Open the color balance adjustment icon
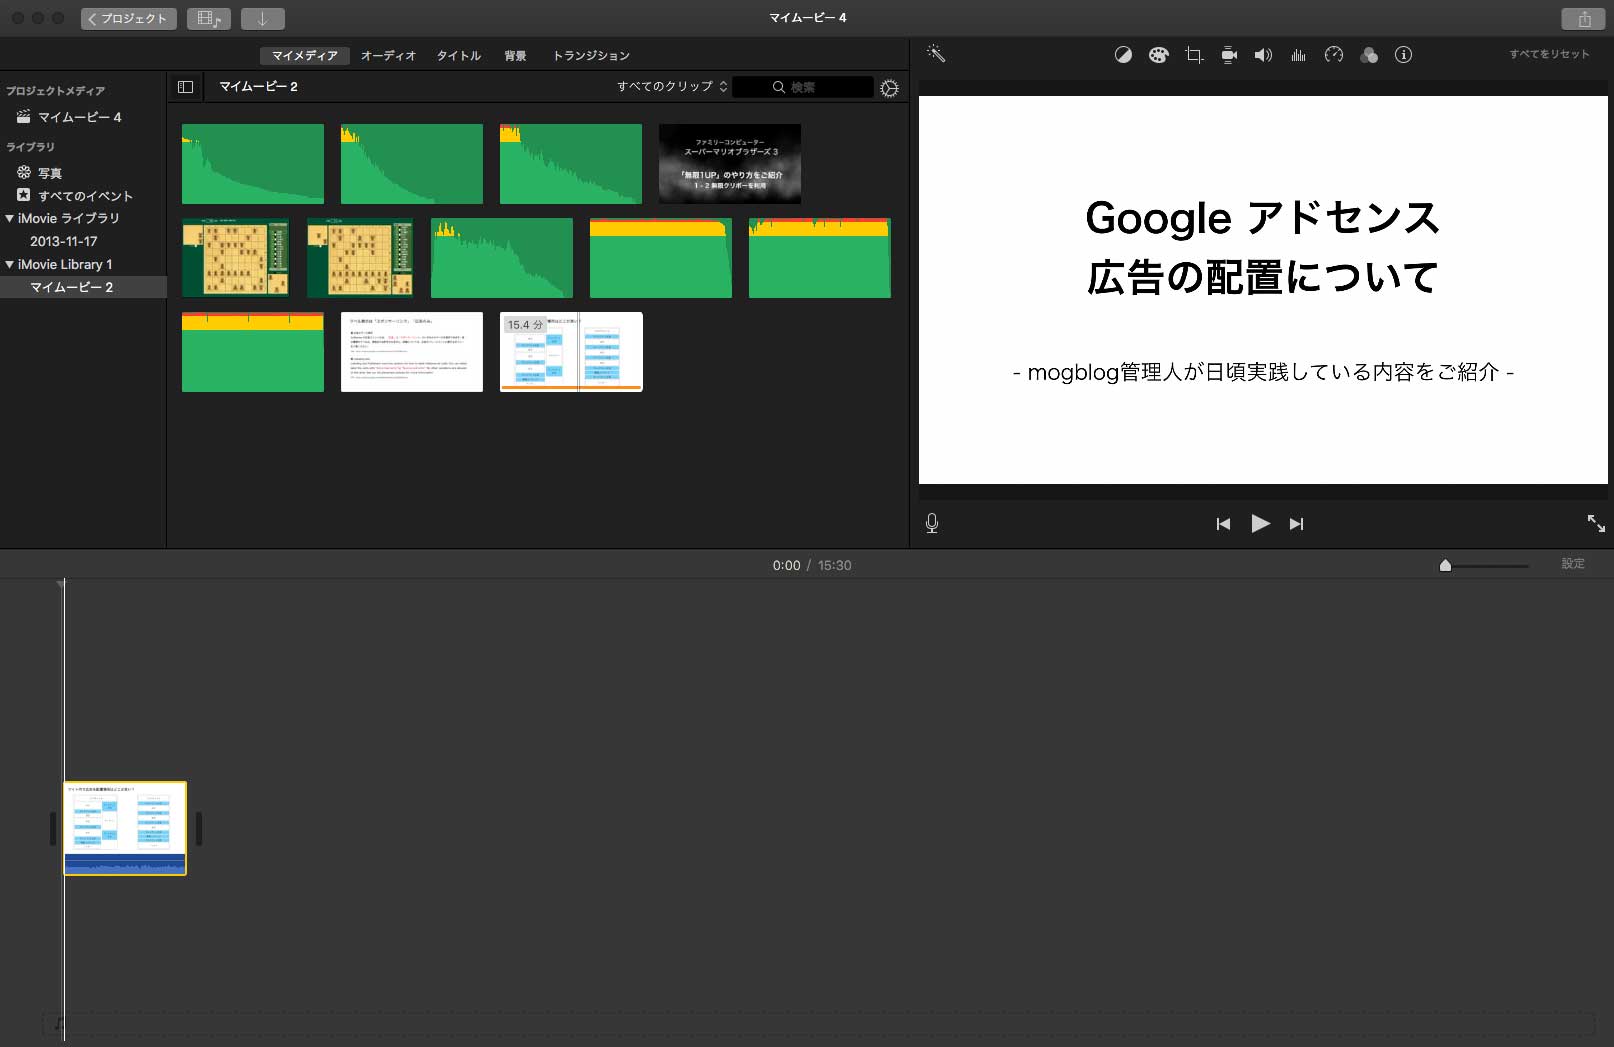This screenshot has width=1614, height=1047. point(1123,55)
